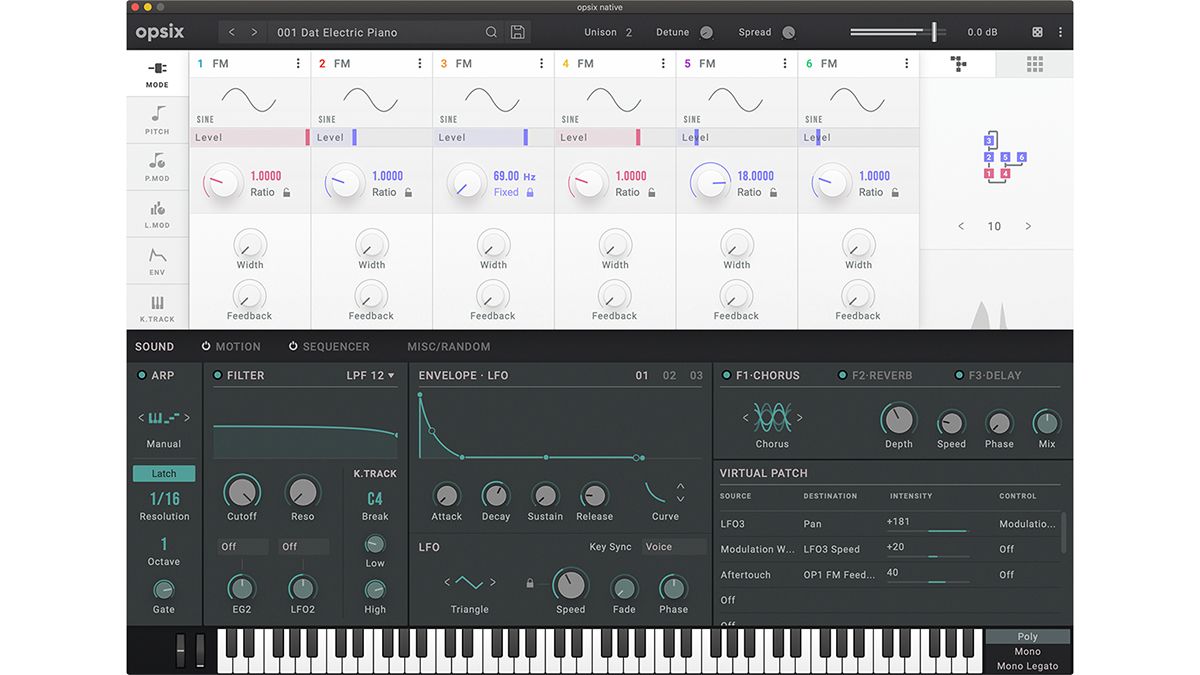Screen dimensions: 1200x675
Task: Open the P.MOD page in sidebar
Action: click(157, 167)
